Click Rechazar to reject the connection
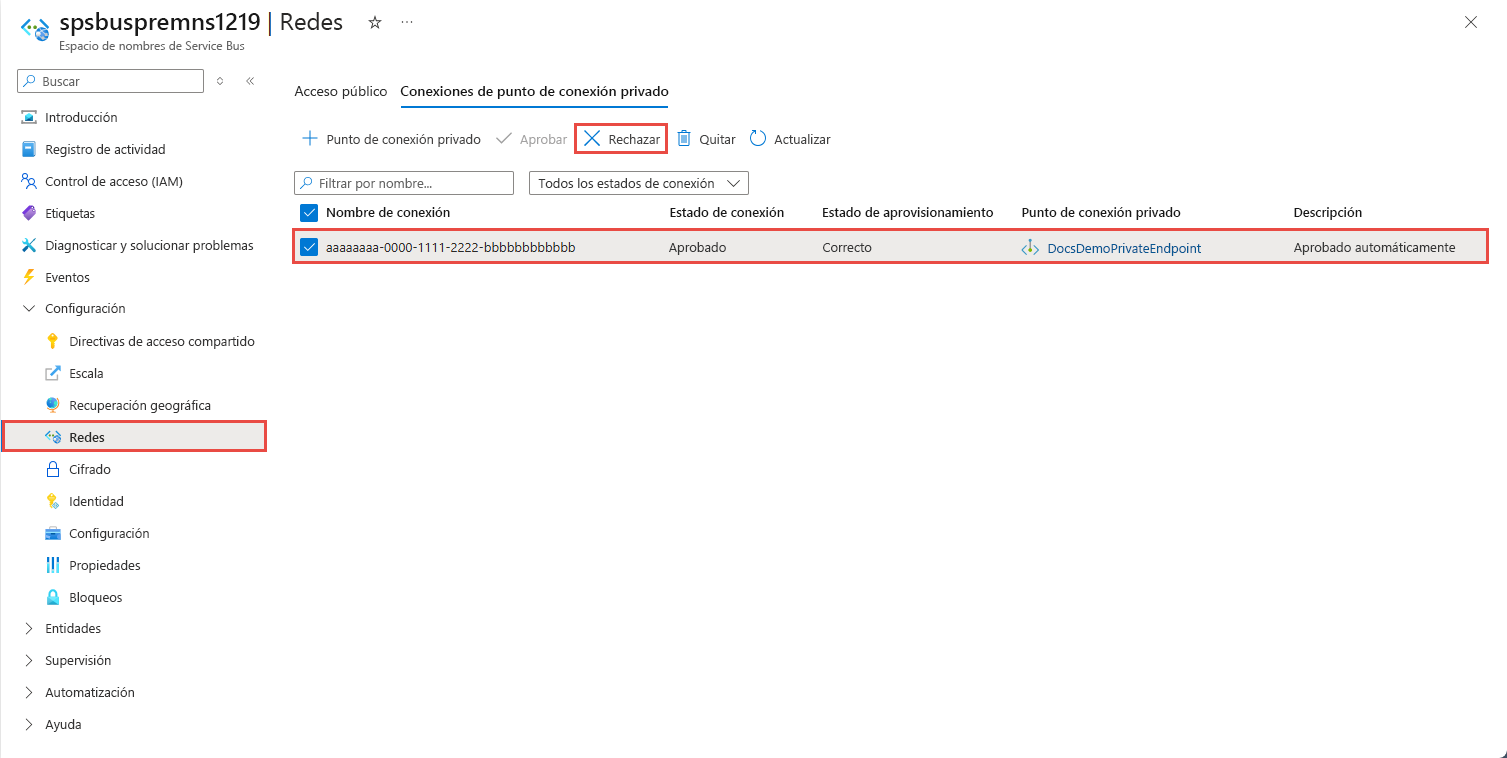 coord(621,139)
